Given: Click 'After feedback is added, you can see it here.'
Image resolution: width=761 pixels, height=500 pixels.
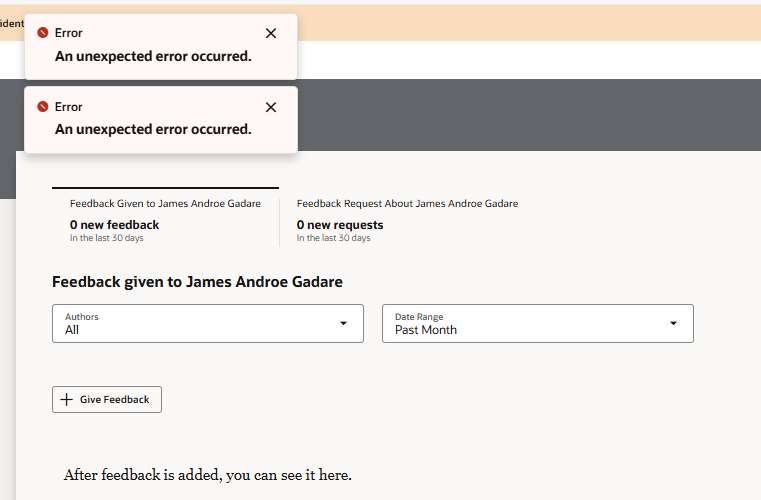Looking at the screenshot, I should click(x=208, y=475).
